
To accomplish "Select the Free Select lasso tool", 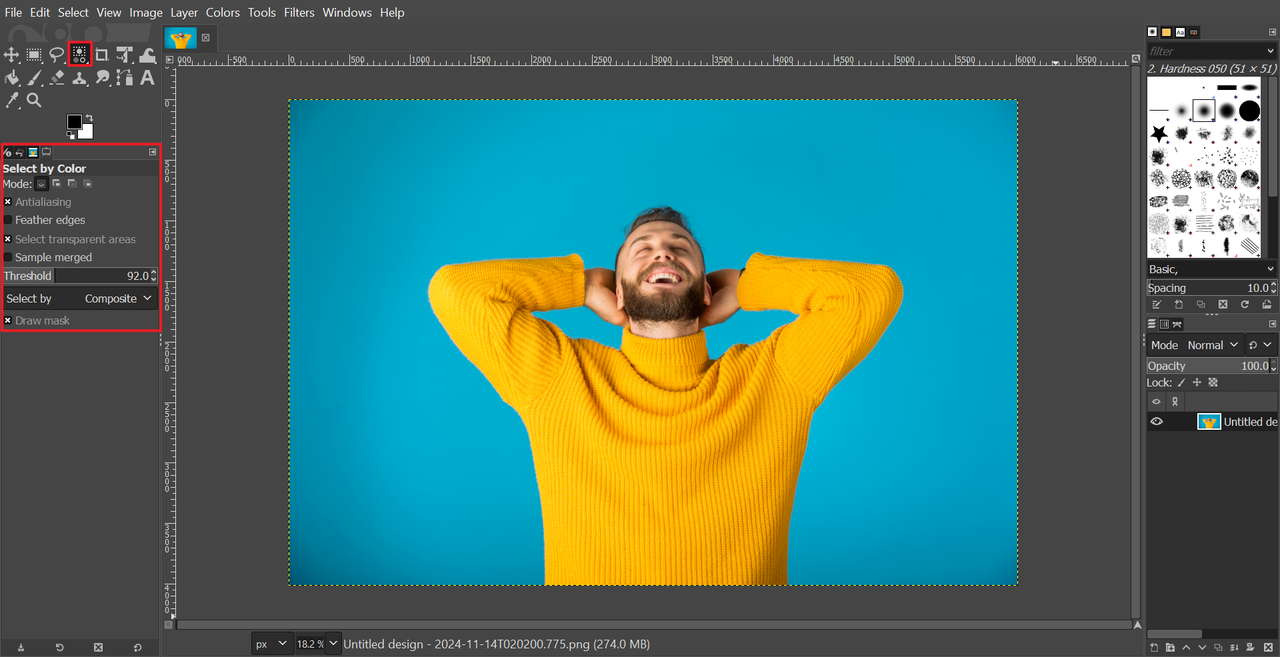I will coord(57,55).
